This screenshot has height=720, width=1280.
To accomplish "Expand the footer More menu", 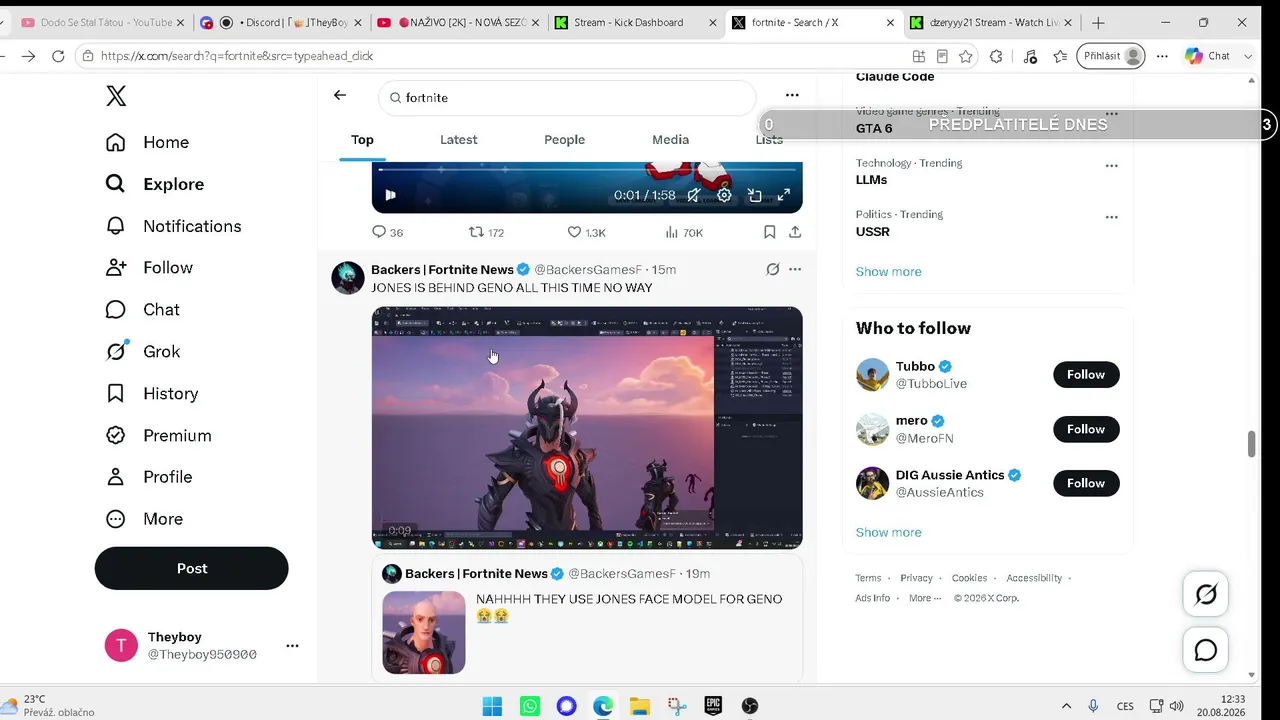I will [x=924, y=598].
